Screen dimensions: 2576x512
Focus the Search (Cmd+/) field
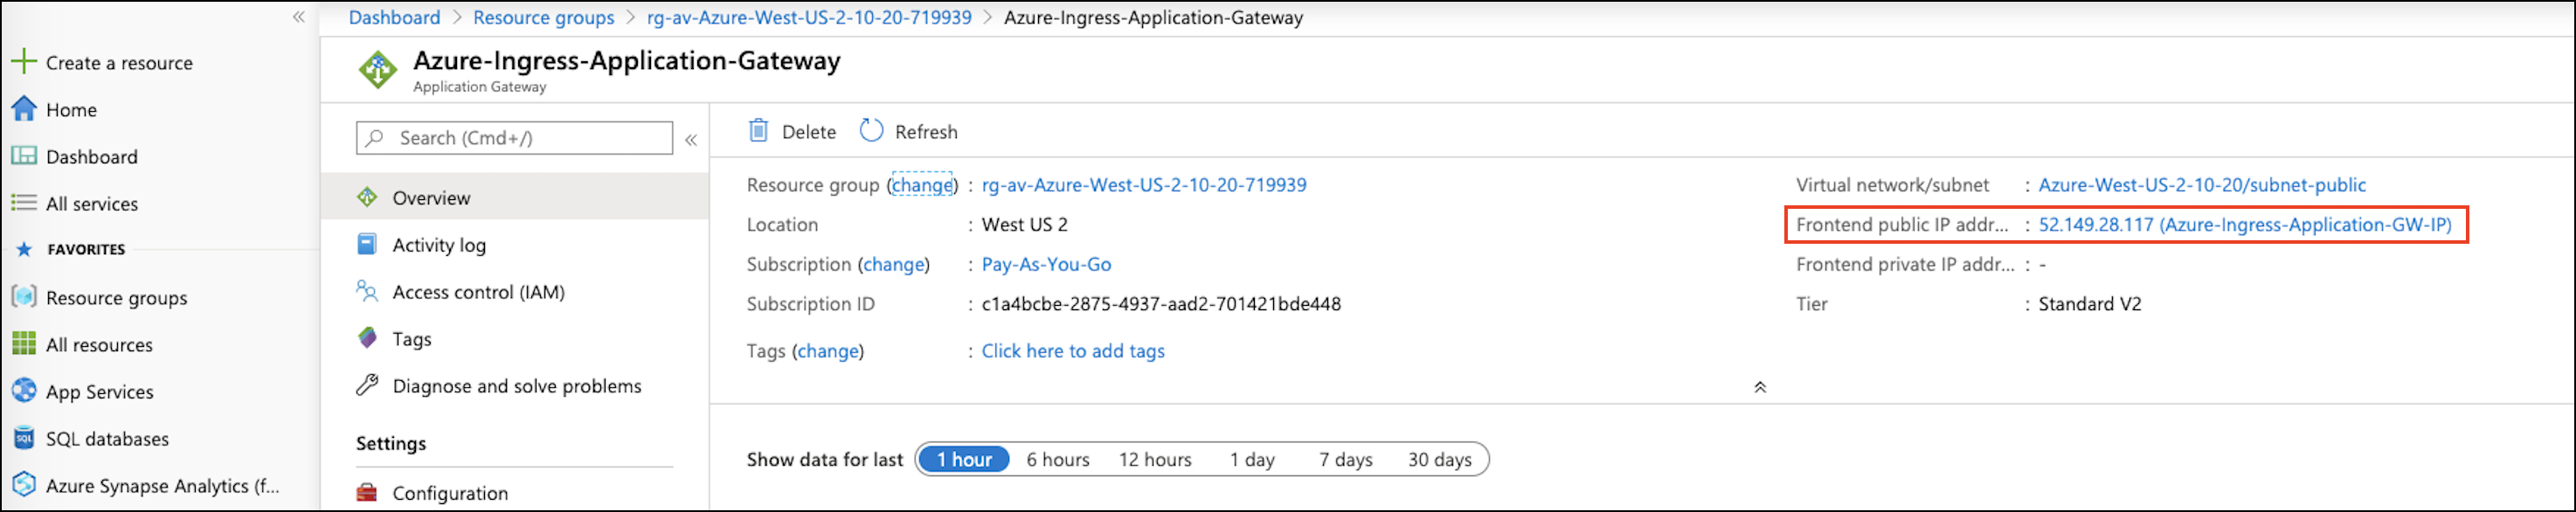coord(514,138)
